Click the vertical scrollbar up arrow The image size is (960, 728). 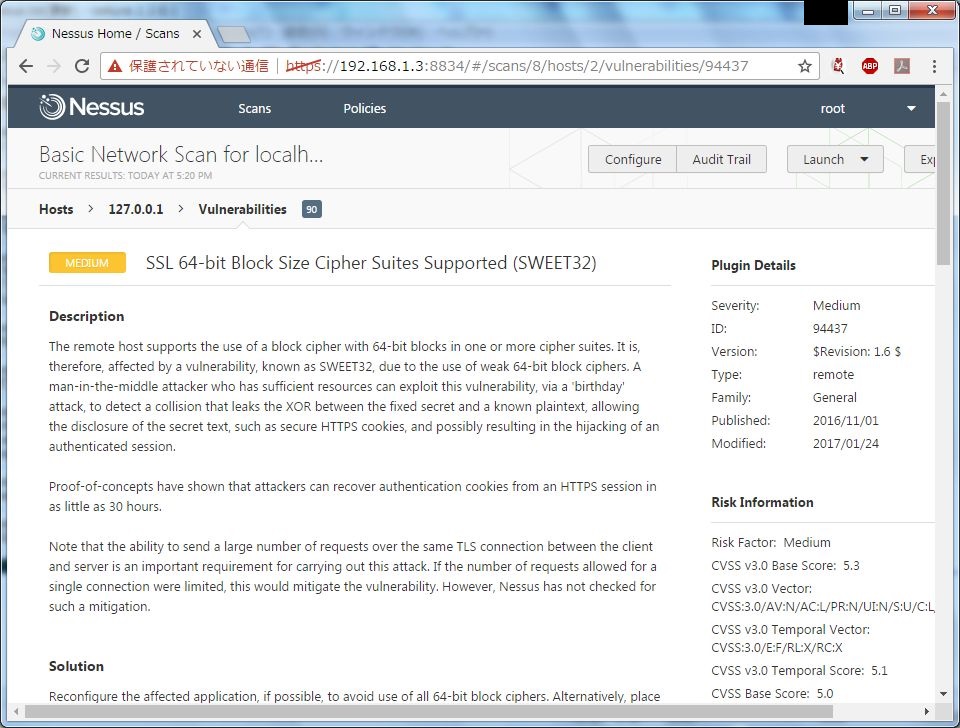pos(943,94)
